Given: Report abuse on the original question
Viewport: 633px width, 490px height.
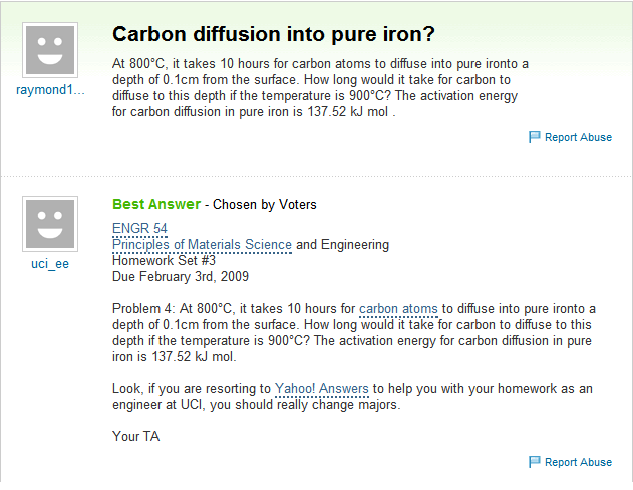Looking at the screenshot, I should point(578,137).
